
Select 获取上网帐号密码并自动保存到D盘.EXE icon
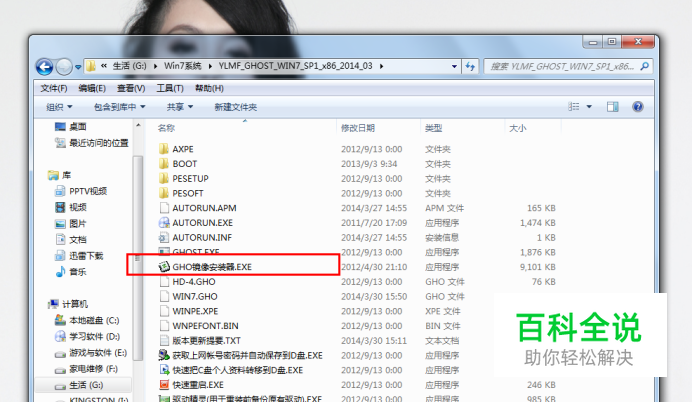tap(164, 355)
